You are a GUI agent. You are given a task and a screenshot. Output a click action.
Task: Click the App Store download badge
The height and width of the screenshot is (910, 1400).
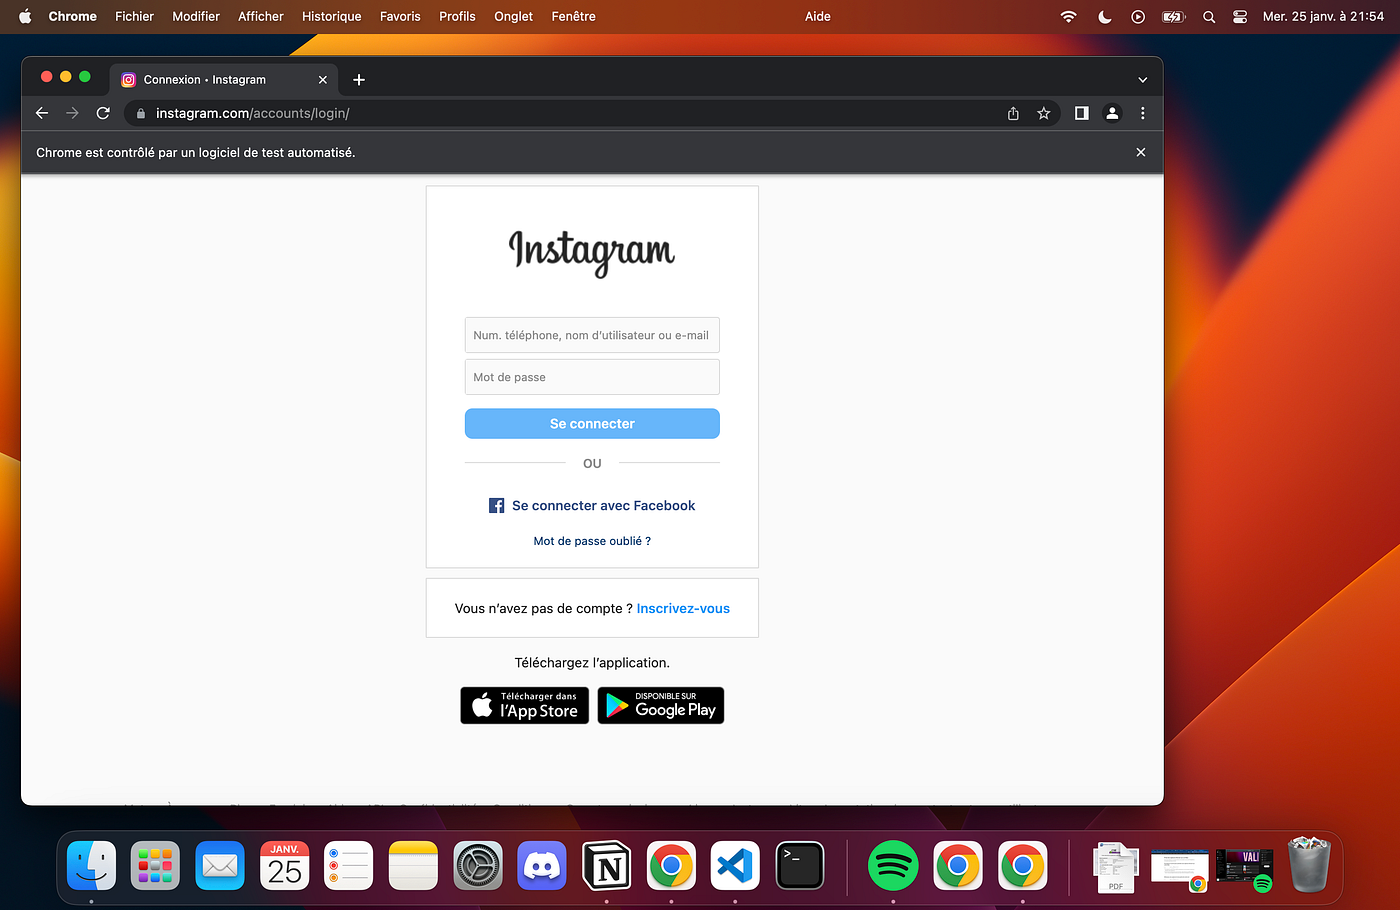coord(525,705)
